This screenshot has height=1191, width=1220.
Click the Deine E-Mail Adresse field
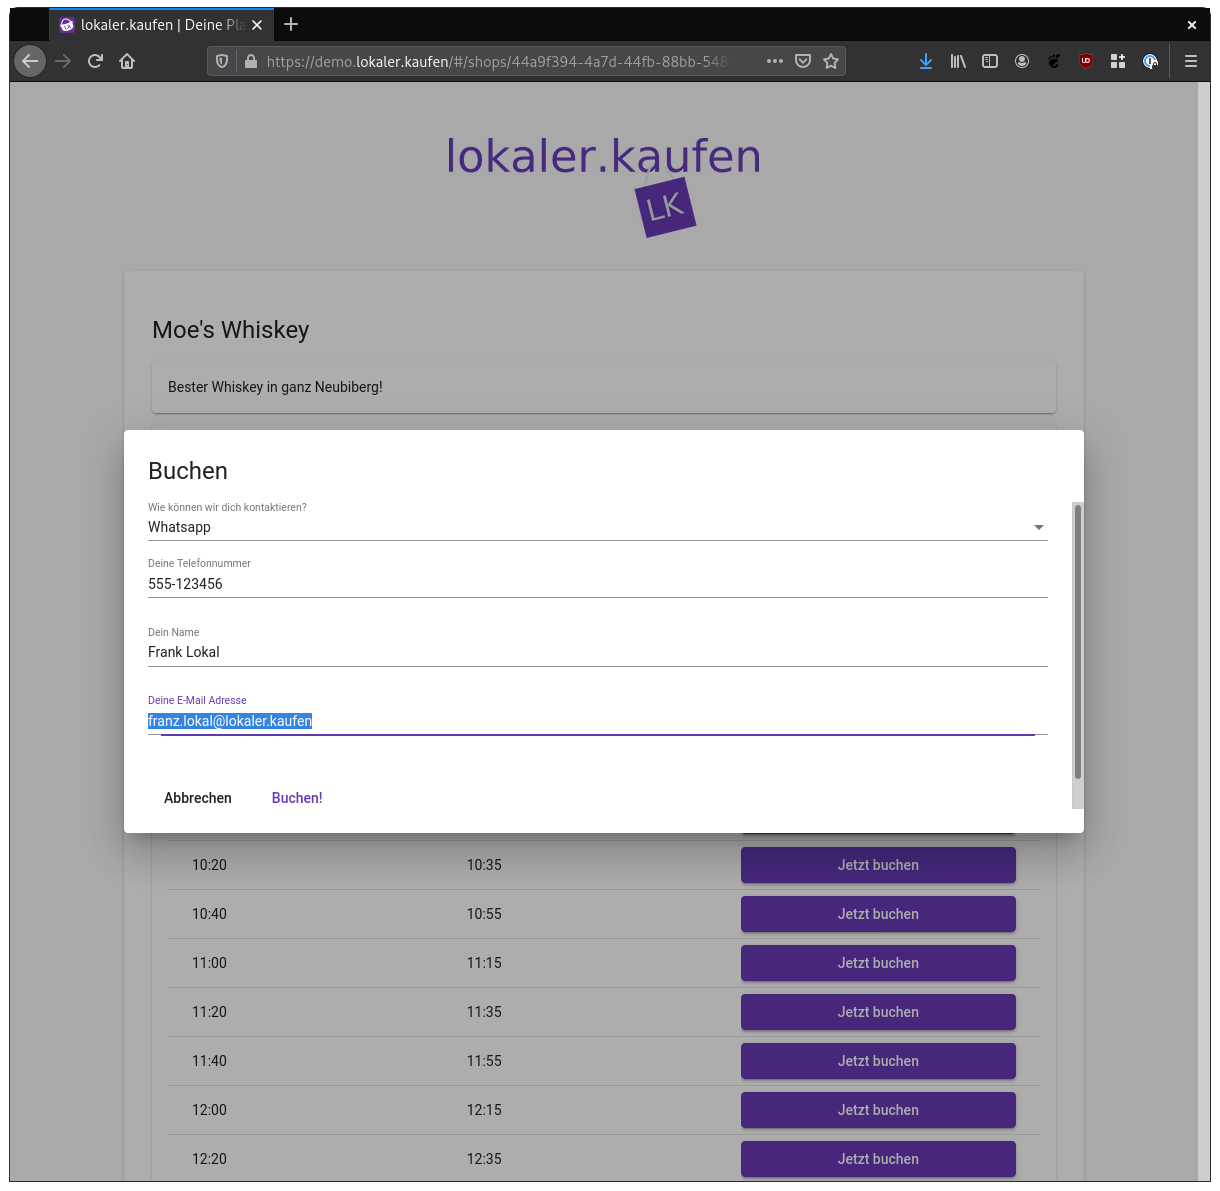click(598, 721)
